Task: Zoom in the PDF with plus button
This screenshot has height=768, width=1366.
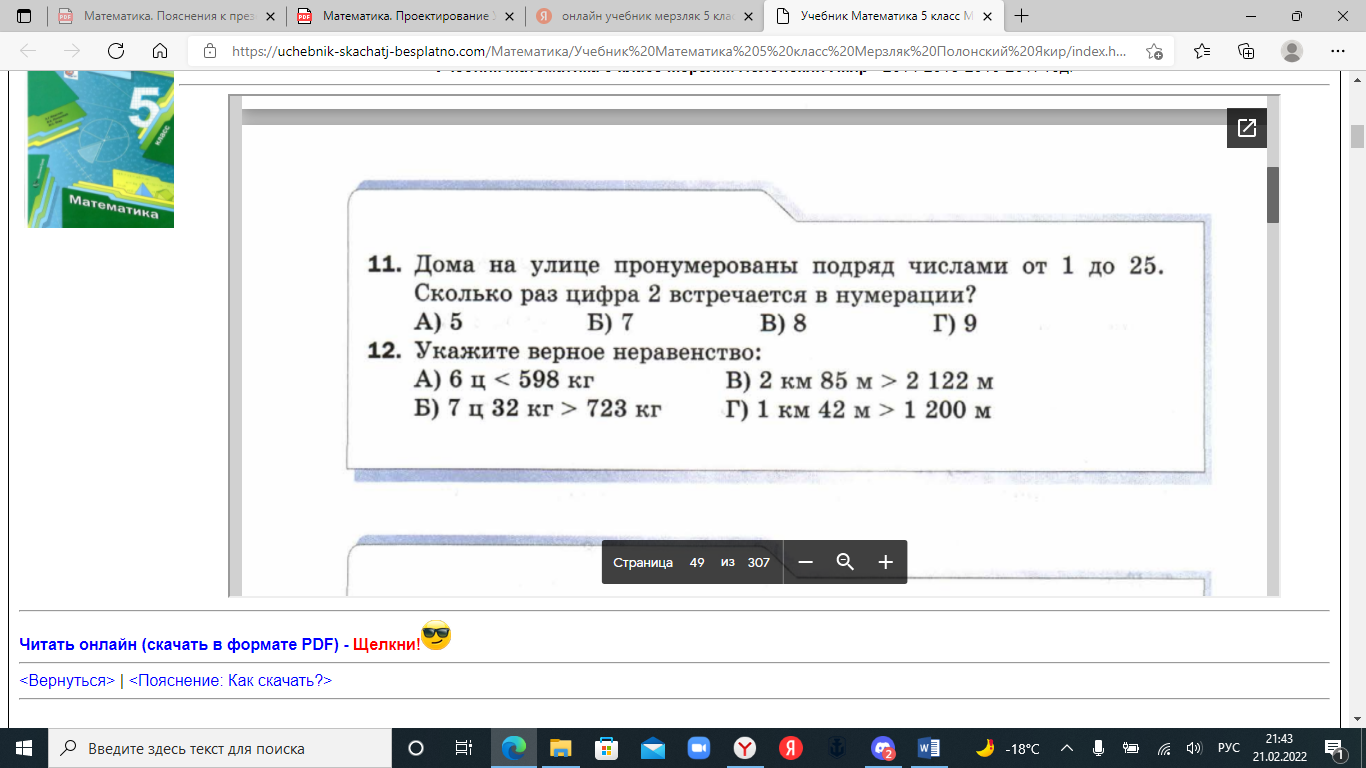Action: click(885, 562)
